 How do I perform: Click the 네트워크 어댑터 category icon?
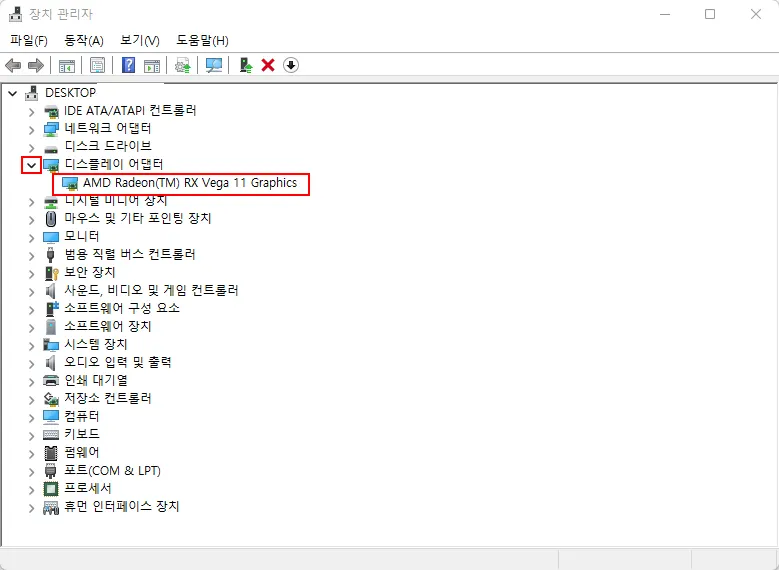pyautogui.click(x=51, y=129)
